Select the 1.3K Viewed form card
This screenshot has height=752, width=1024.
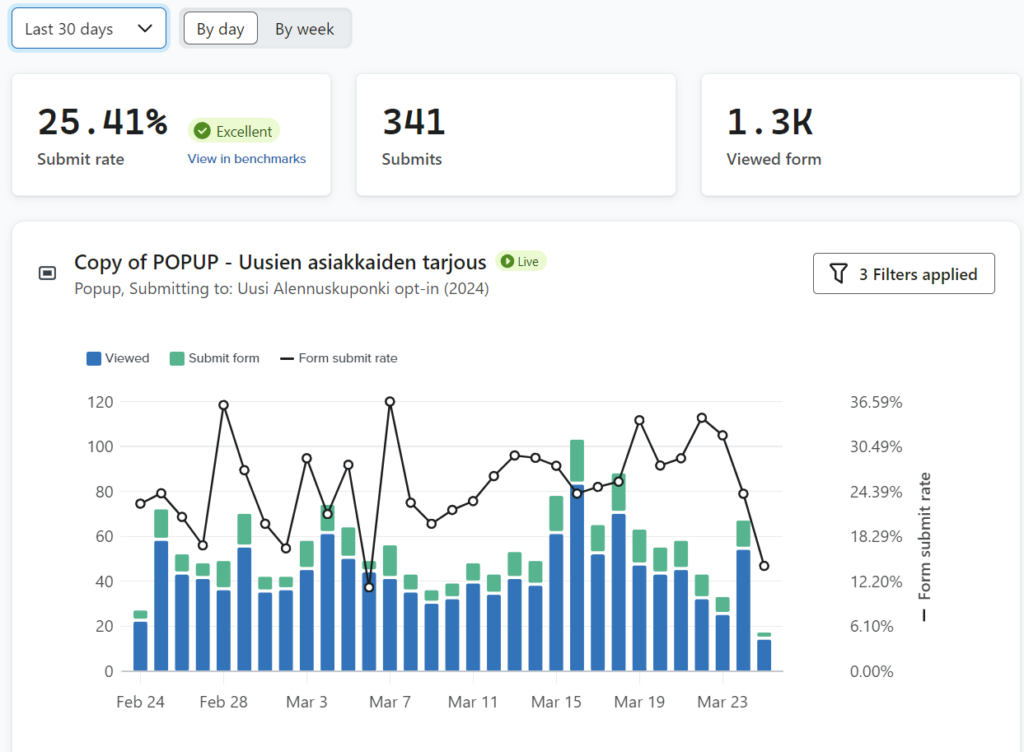[x=860, y=134]
